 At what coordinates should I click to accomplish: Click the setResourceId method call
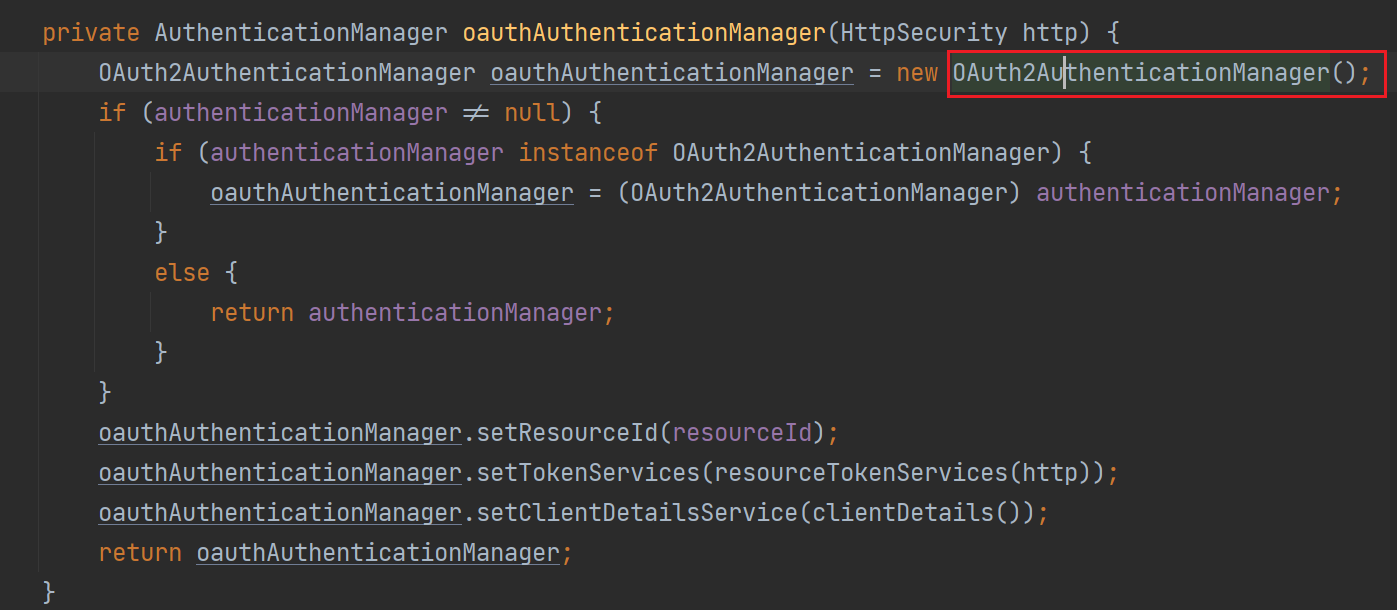click(566, 433)
